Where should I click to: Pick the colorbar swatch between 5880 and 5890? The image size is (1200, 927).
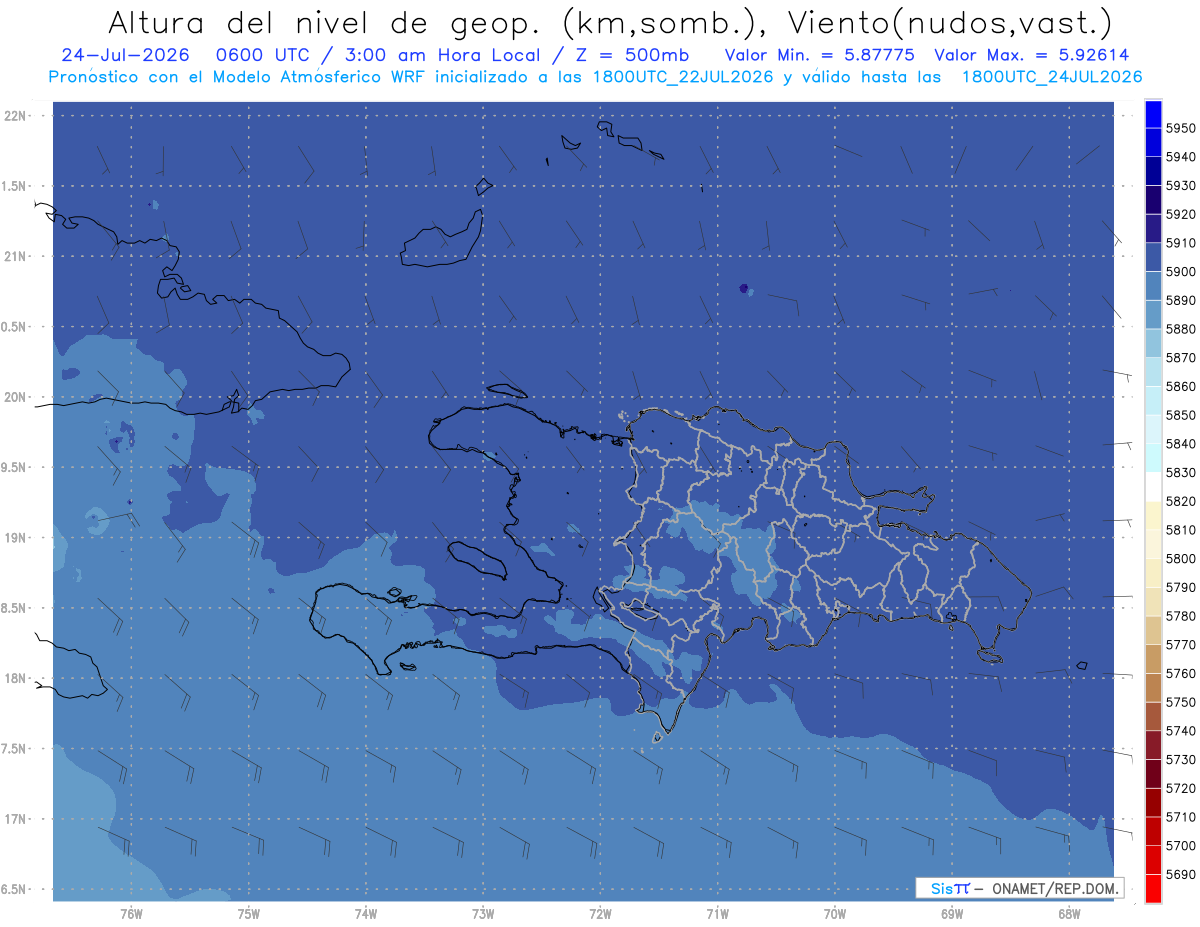click(1153, 314)
